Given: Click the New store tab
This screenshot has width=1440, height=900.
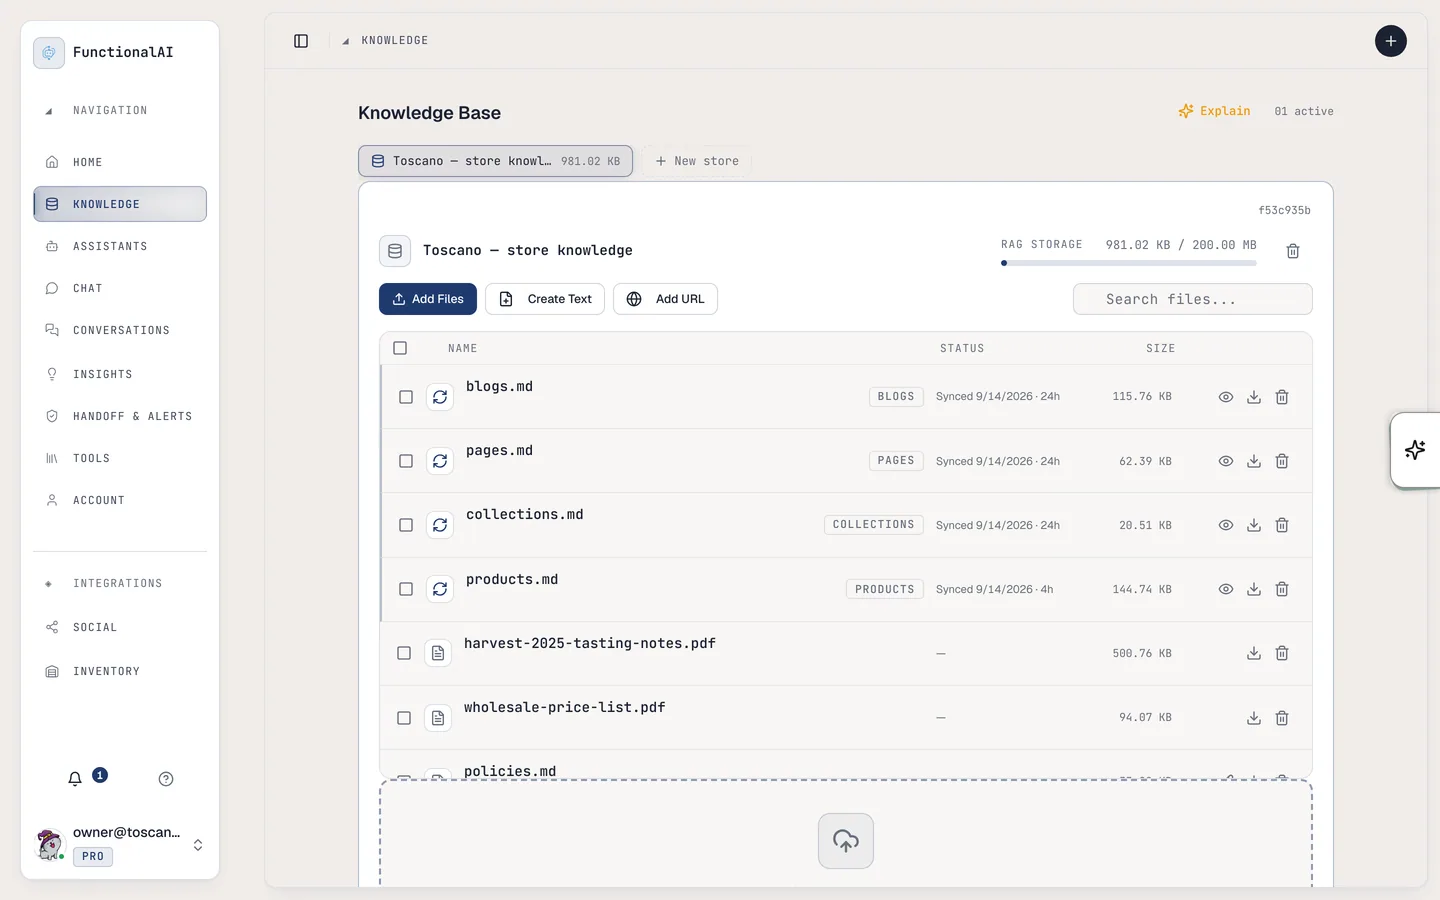Looking at the screenshot, I should tap(697, 161).
